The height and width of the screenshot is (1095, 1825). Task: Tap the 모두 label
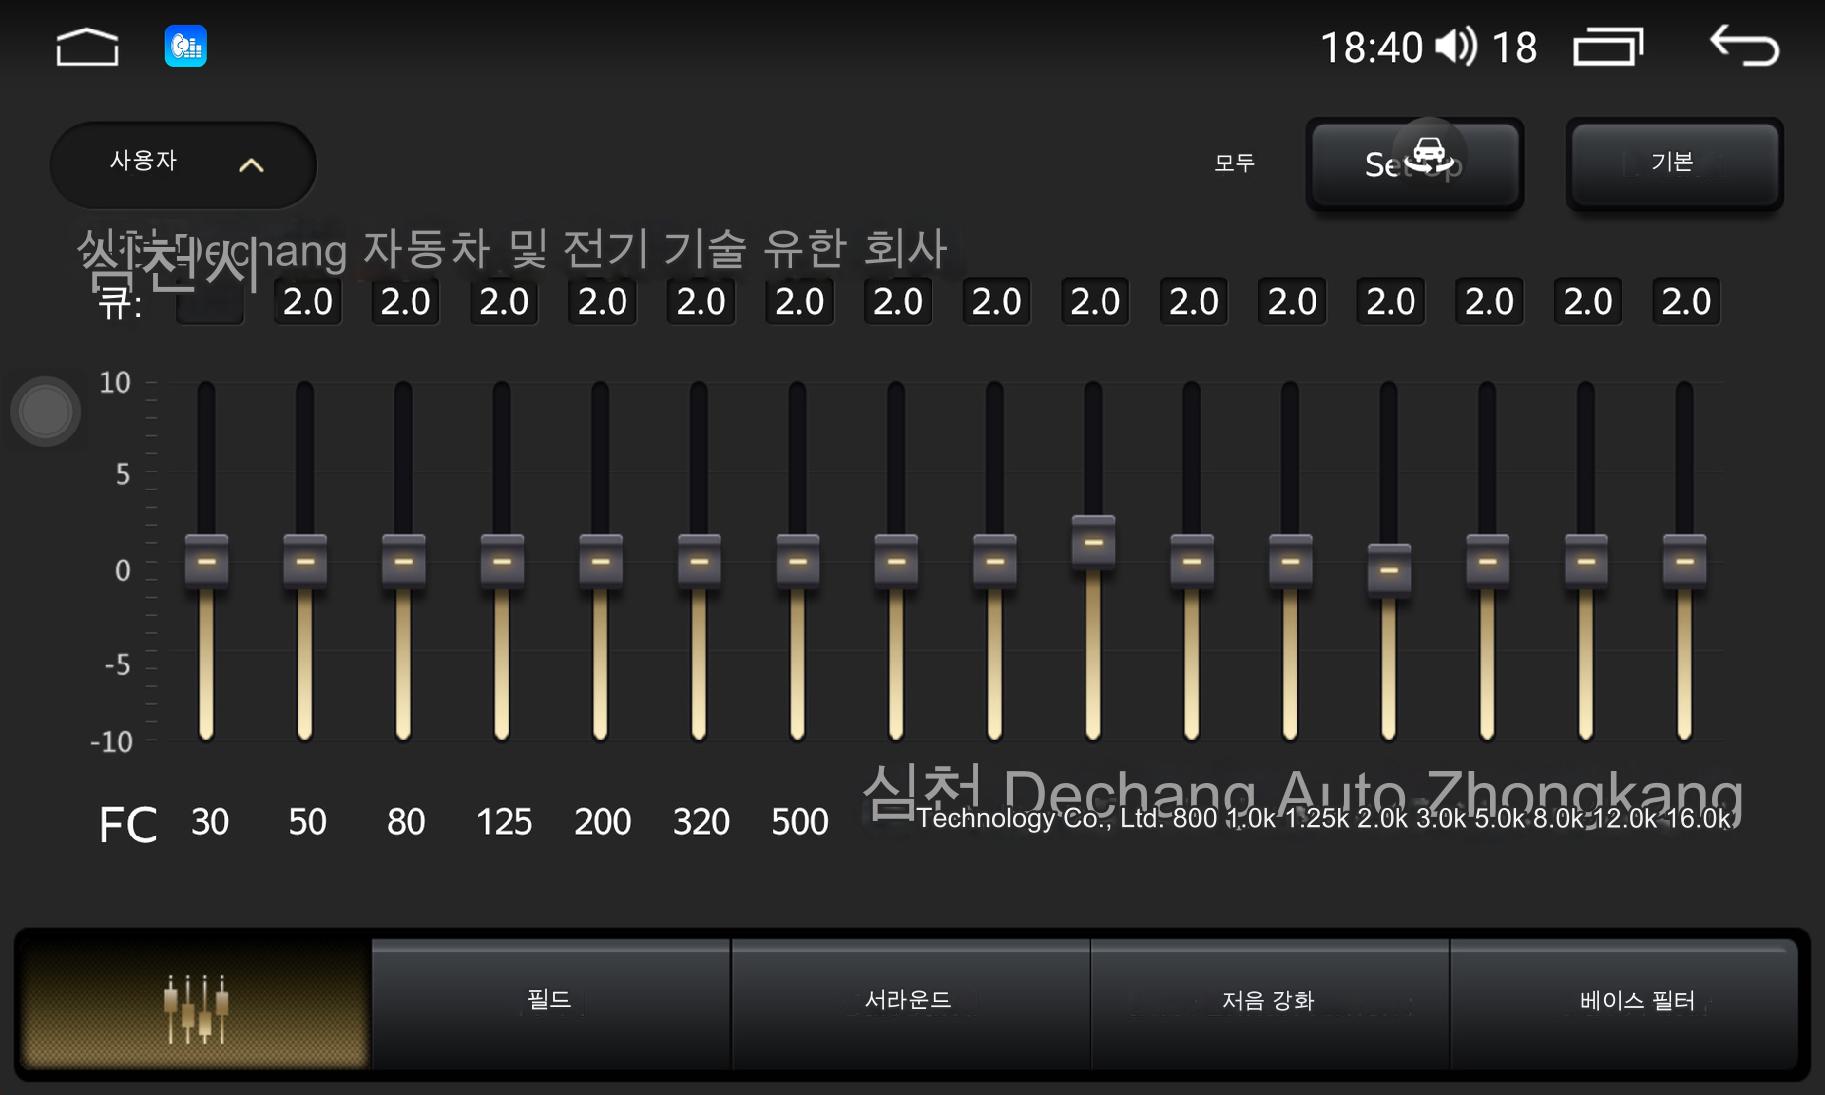(1234, 163)
